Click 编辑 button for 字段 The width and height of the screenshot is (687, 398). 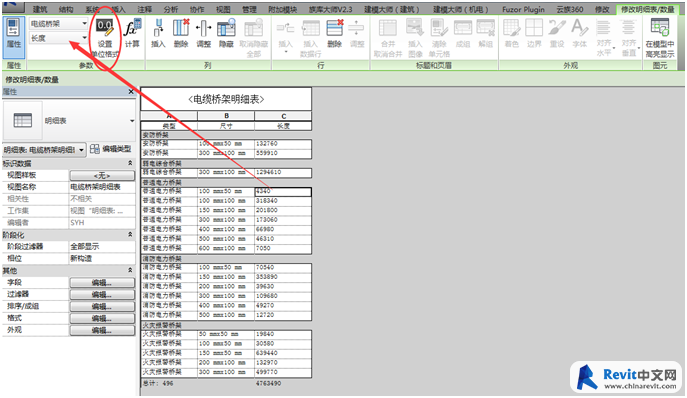click(102, 283)
